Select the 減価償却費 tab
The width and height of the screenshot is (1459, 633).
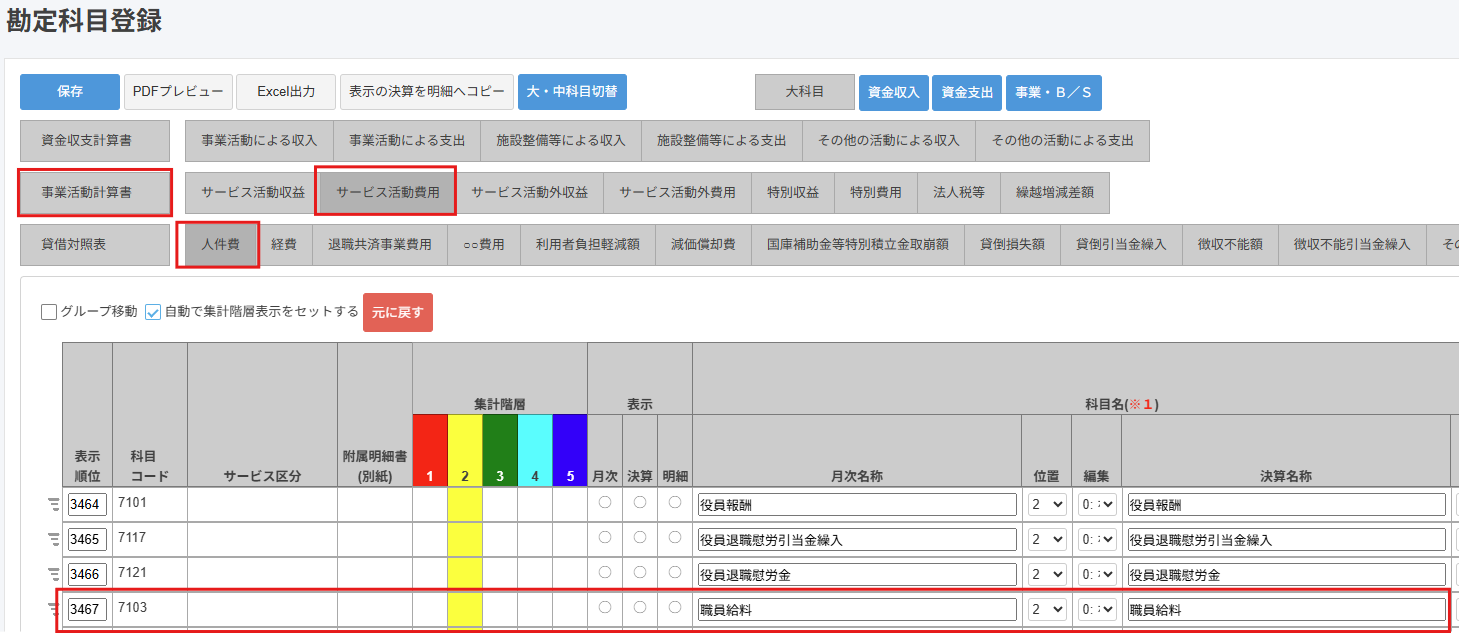tap(703, 245)
